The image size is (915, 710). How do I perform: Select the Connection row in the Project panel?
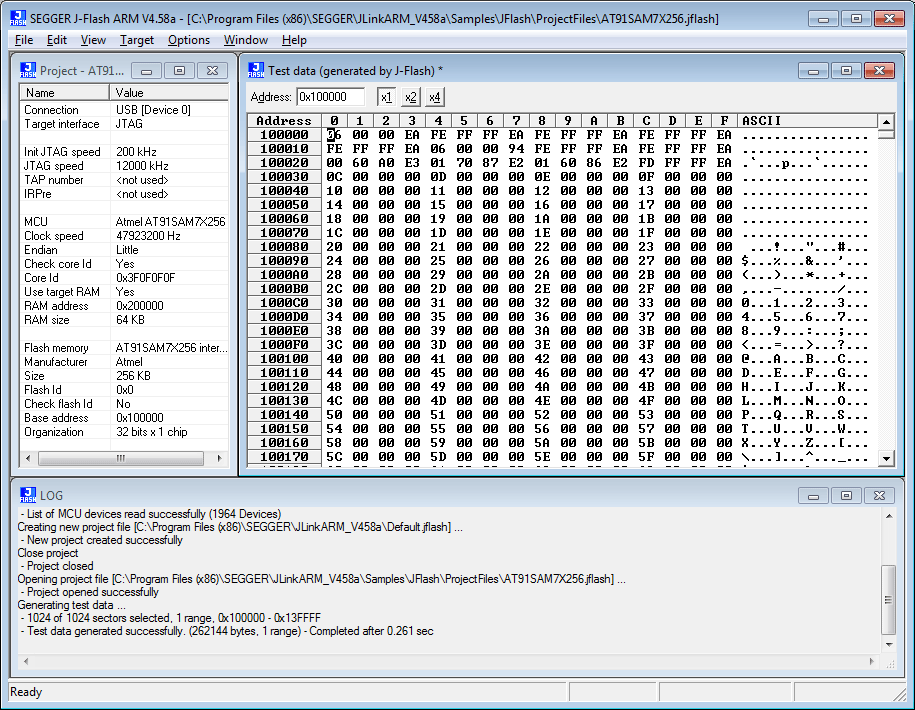point(100,109)
